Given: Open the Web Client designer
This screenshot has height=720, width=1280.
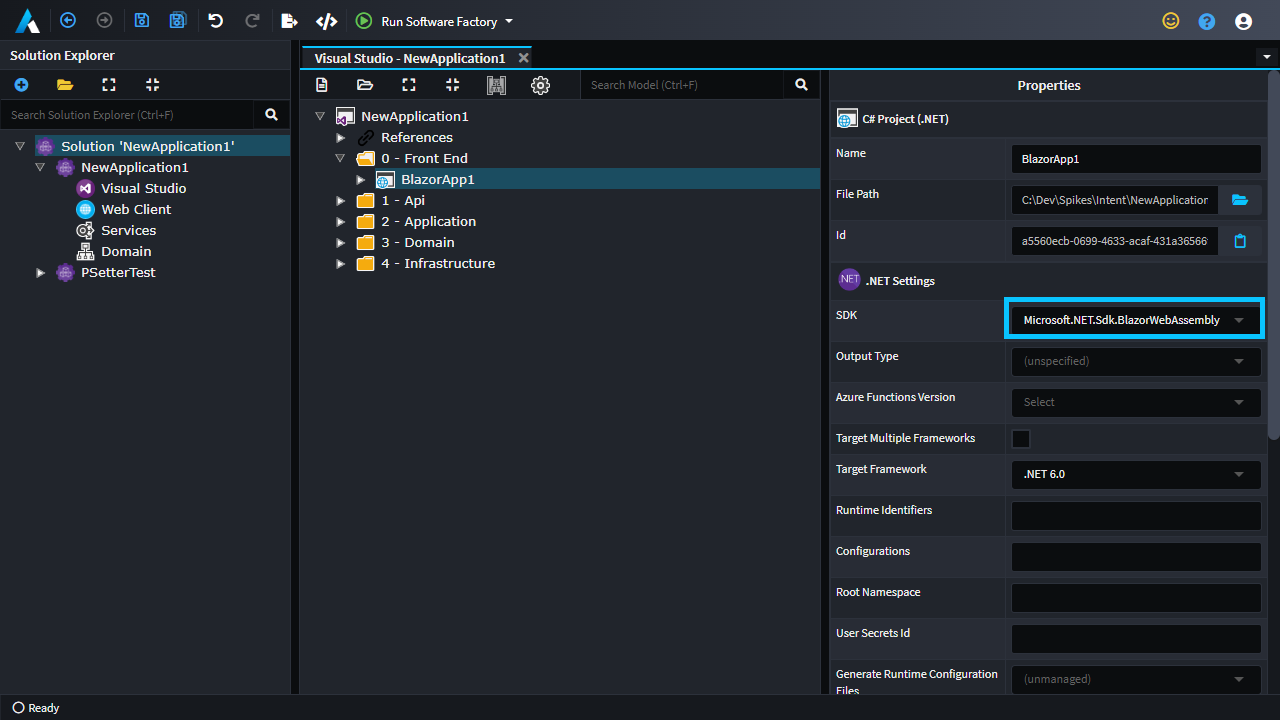Looking at the screenshot, I should click(136, 209).
